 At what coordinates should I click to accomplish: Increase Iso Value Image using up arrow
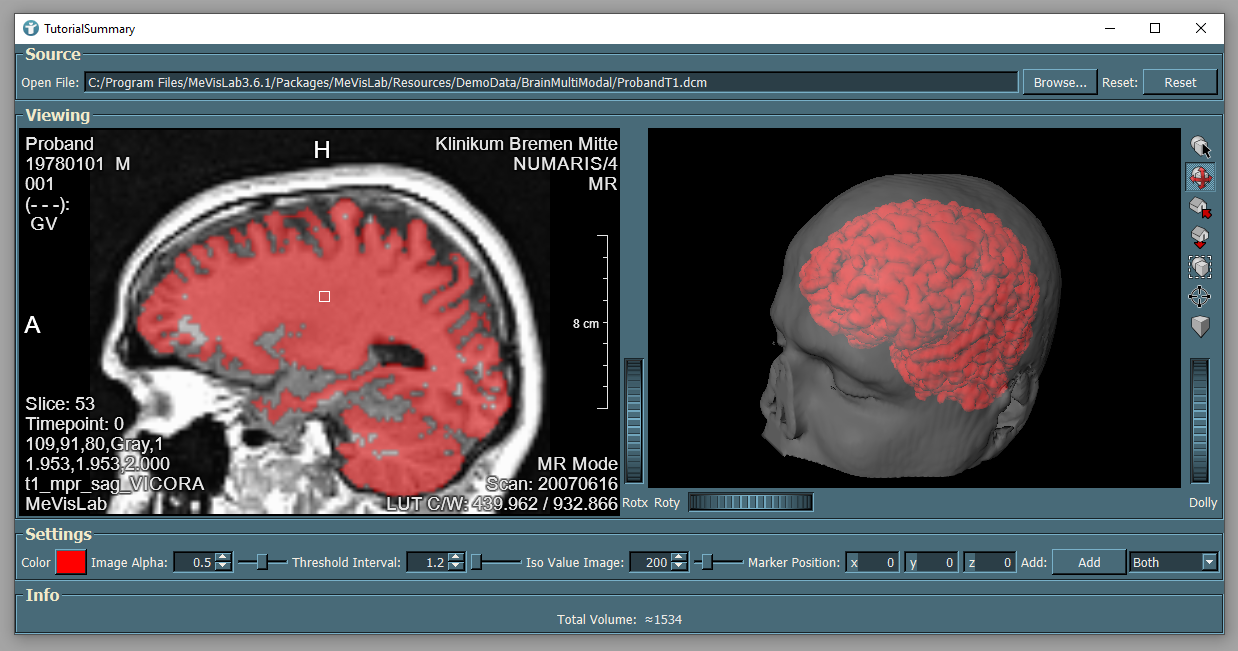[679, 557]
